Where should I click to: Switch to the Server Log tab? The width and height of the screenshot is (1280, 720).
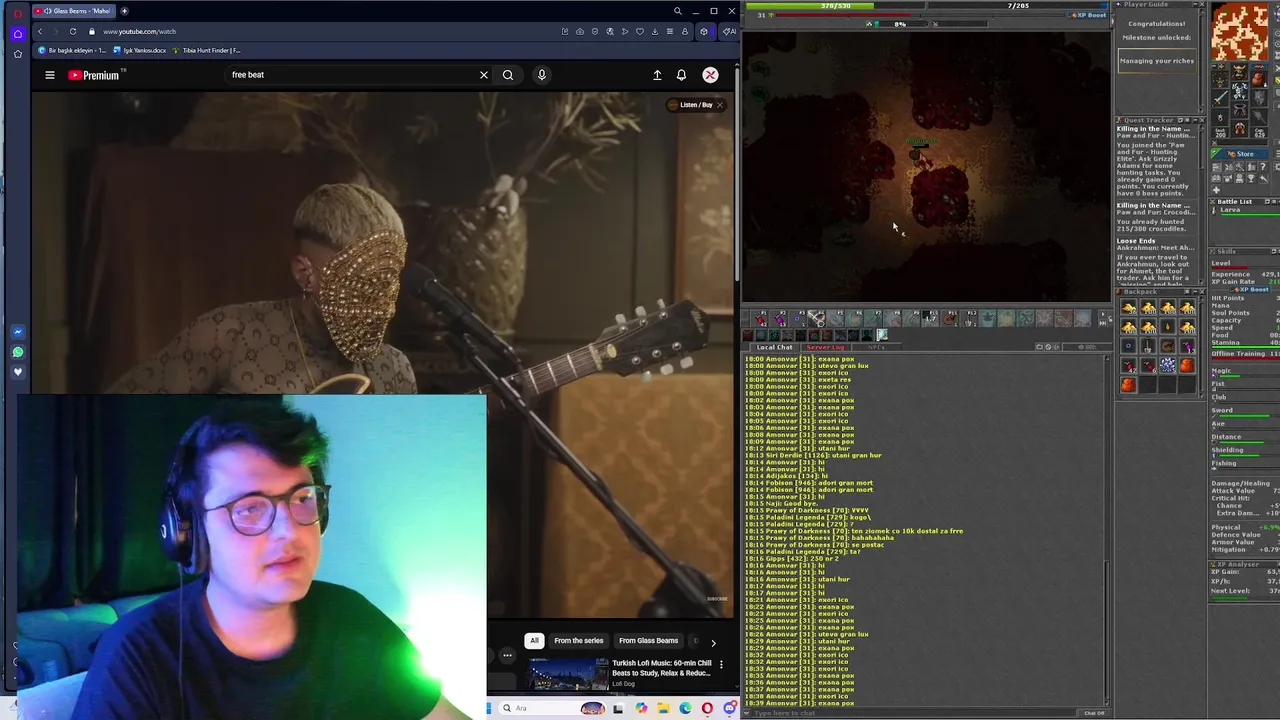825,347
